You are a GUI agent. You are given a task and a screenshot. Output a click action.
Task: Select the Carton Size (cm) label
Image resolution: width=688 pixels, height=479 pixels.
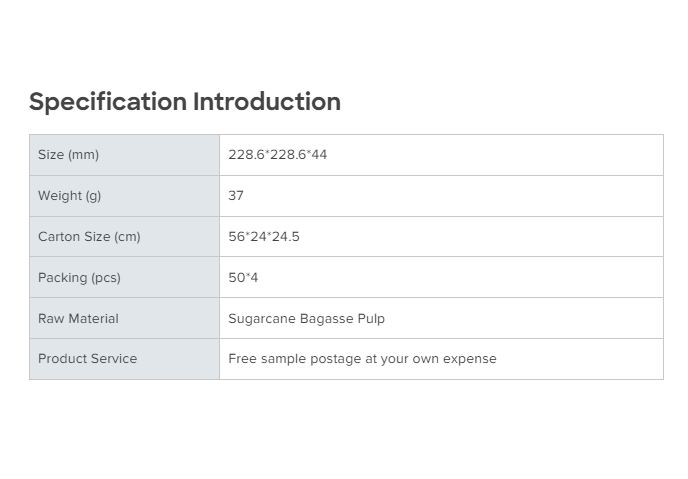(x=89, y=237)
